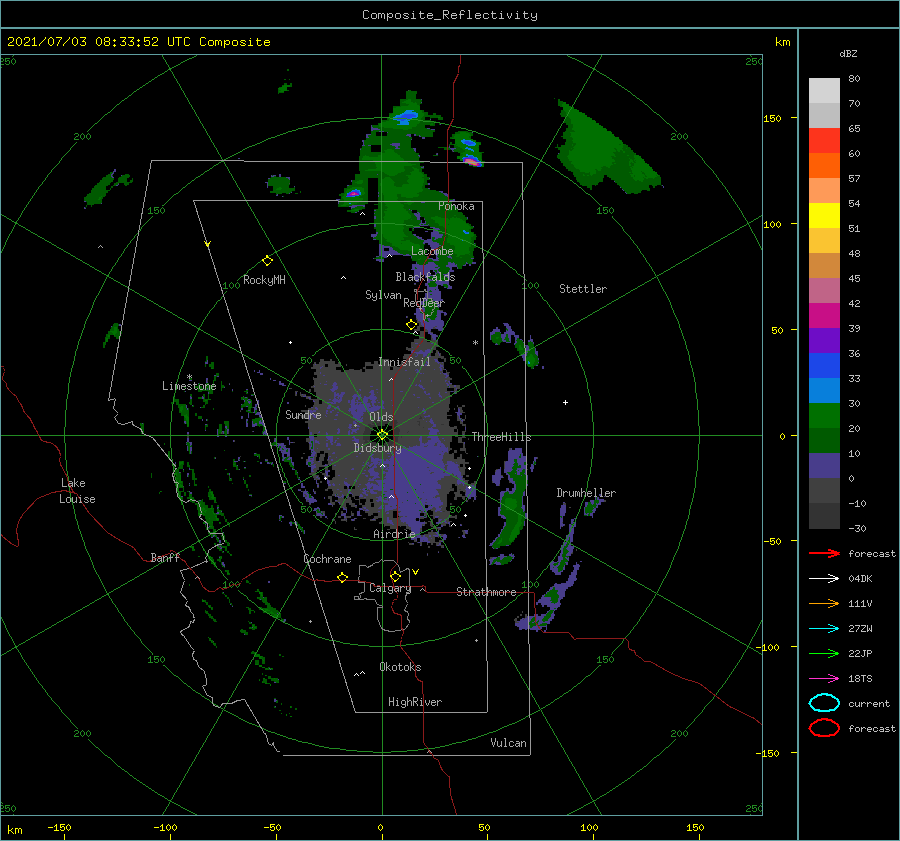Click the yellow diamond marker above Calgary label
900x841 pixels.
click(x=395, y=576)
